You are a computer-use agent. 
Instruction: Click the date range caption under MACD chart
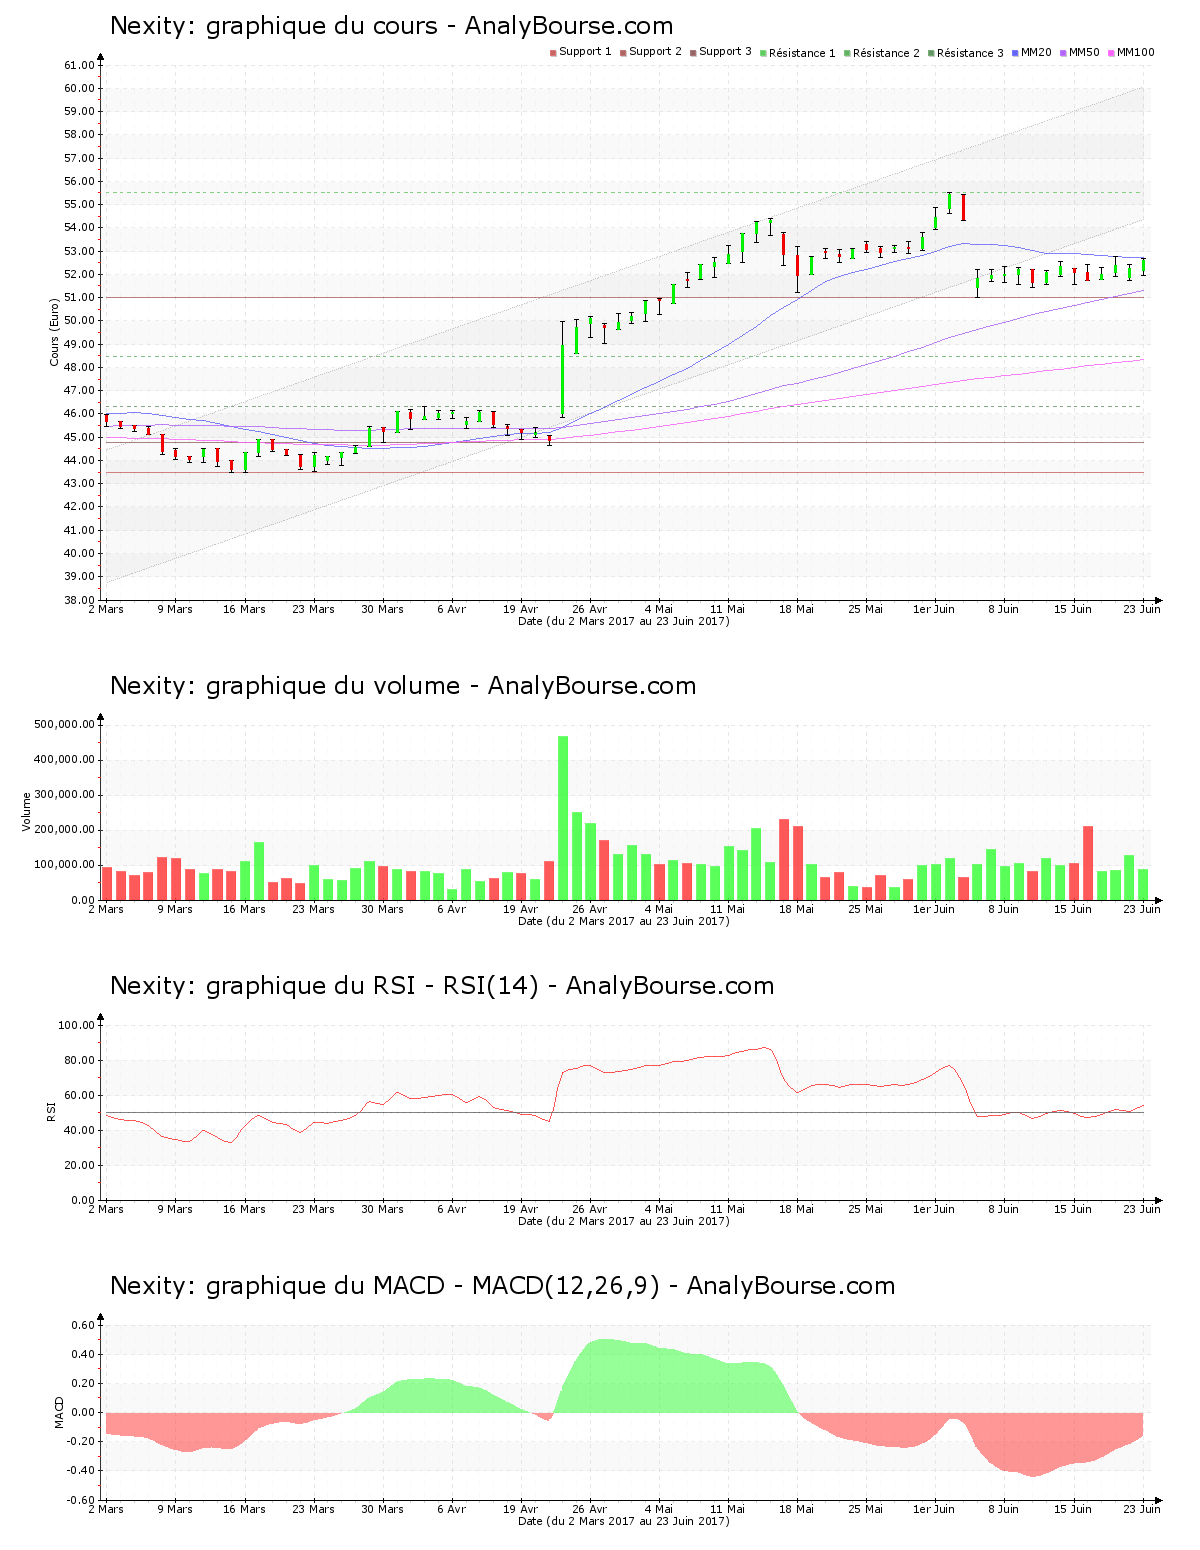(624, 1521)
